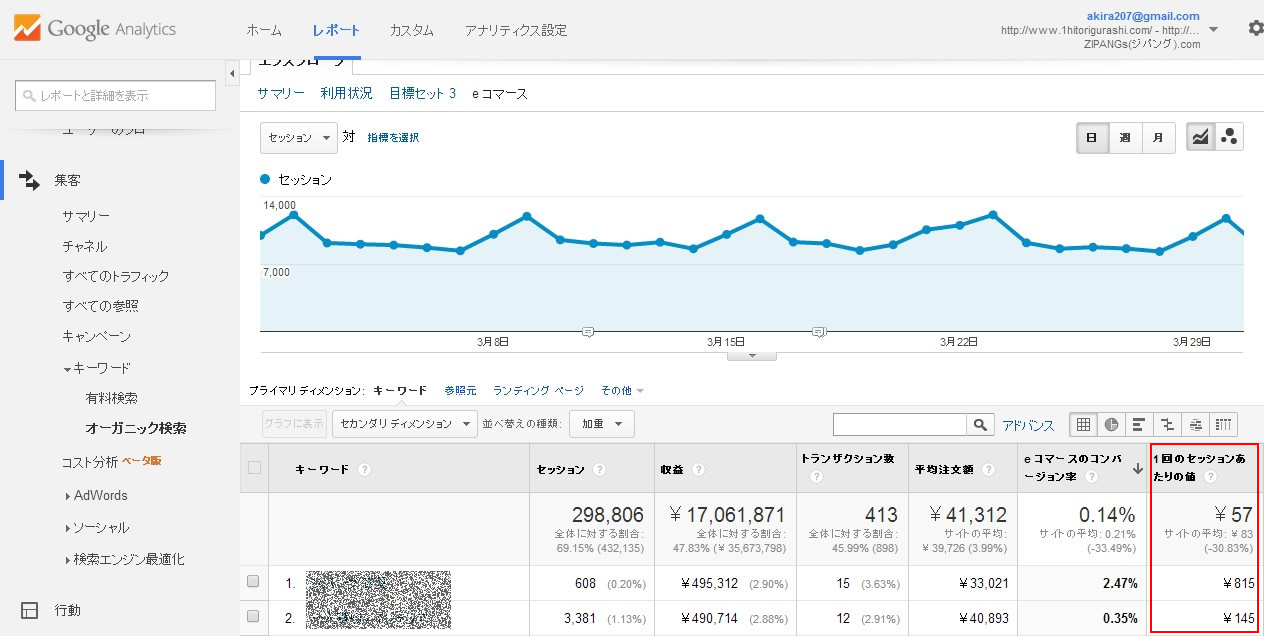Click the table search magnifier button
Screen dimensions: 1264x636
(981, 425)
